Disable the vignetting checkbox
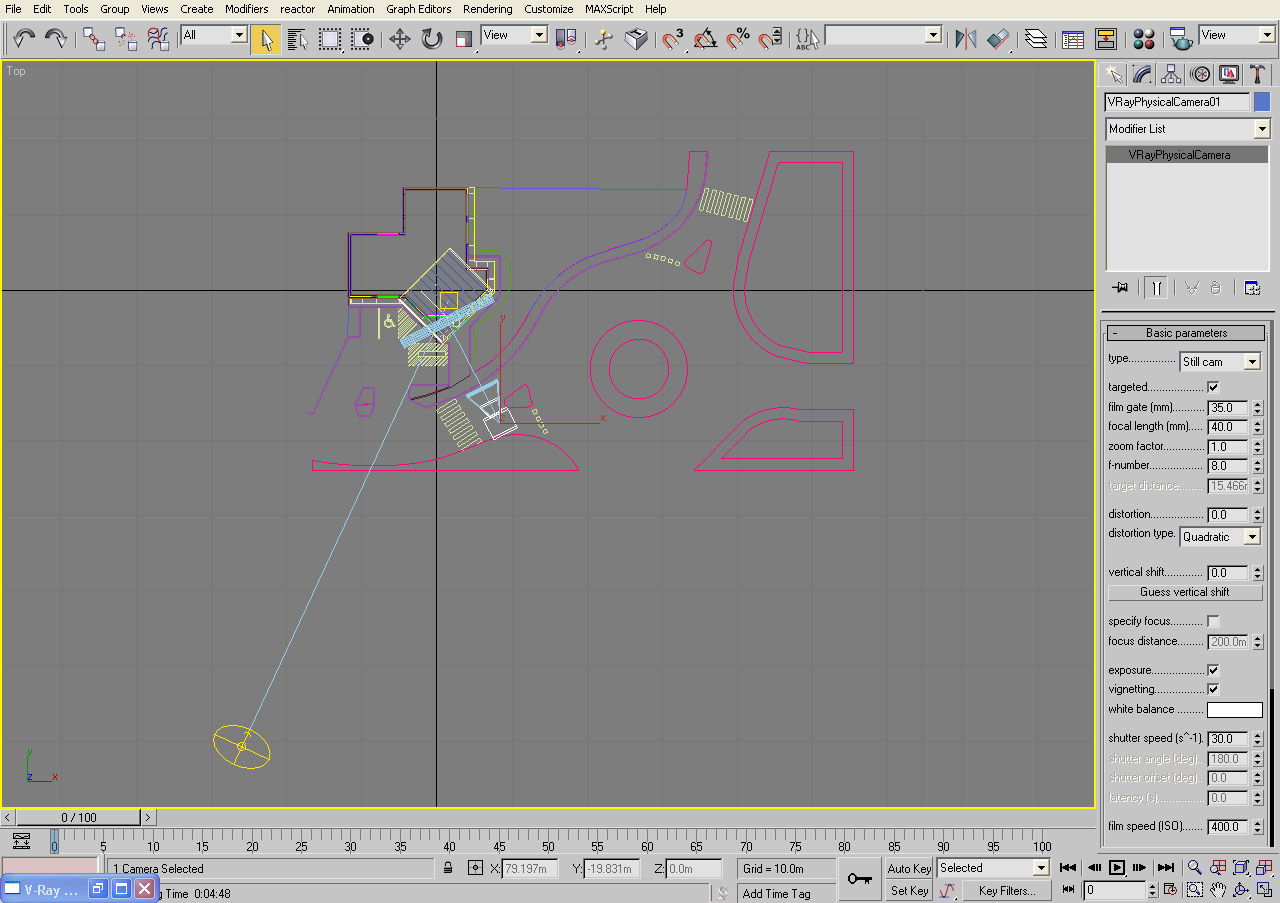The image size is (1280, 903). pos(1214,689)
